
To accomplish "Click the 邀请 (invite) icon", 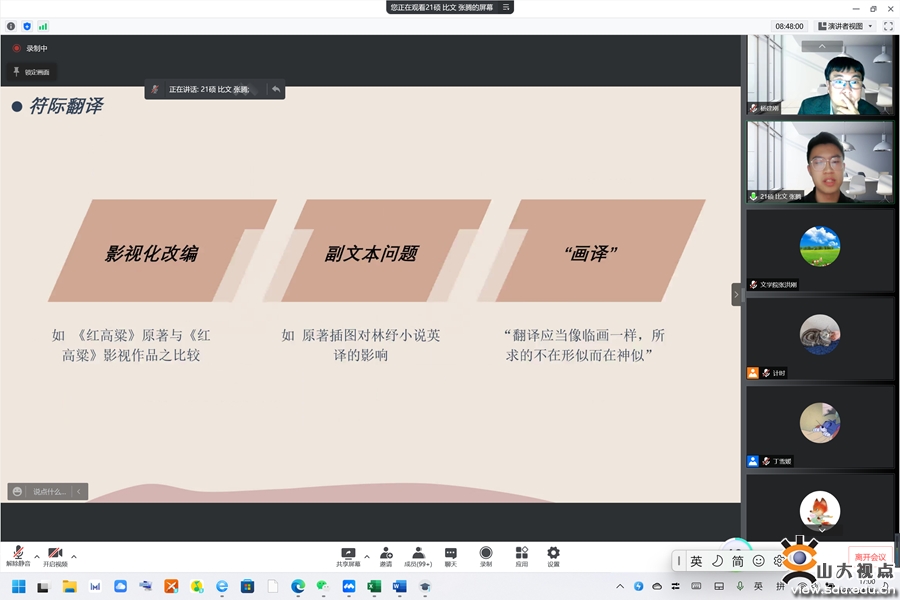I will (x=386, y=556).
